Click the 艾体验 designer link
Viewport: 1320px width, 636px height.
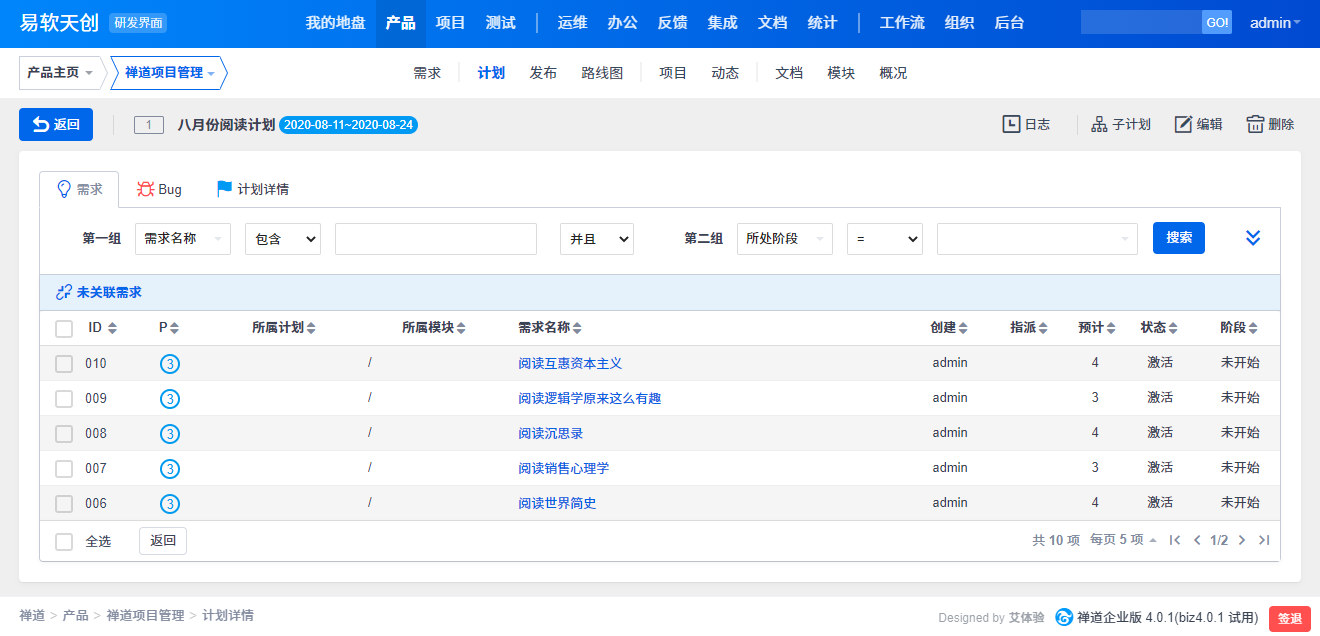(x=1026, y=618)
